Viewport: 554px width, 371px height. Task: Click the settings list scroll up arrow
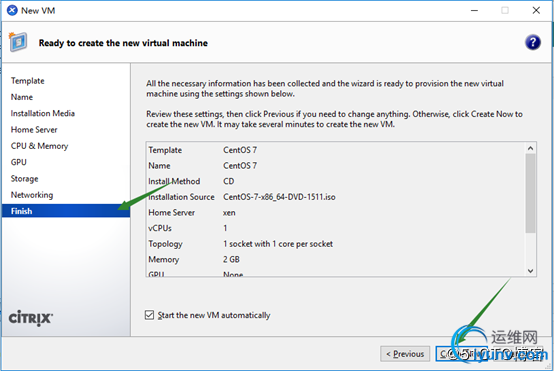click(x=530, y=148)
